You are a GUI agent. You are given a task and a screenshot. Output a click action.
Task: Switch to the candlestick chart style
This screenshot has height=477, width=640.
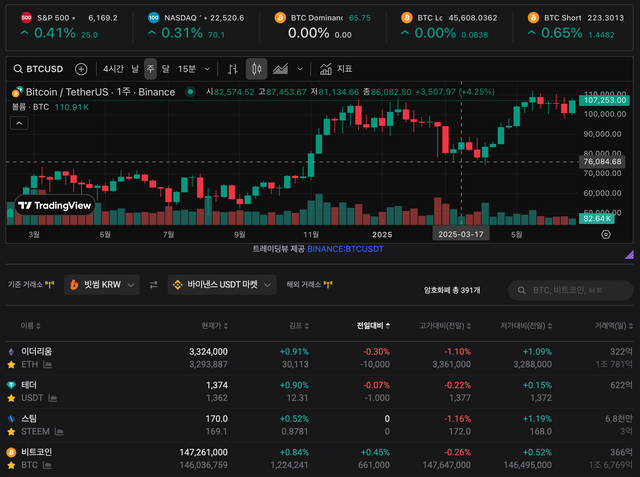click(x=256, y=69)
